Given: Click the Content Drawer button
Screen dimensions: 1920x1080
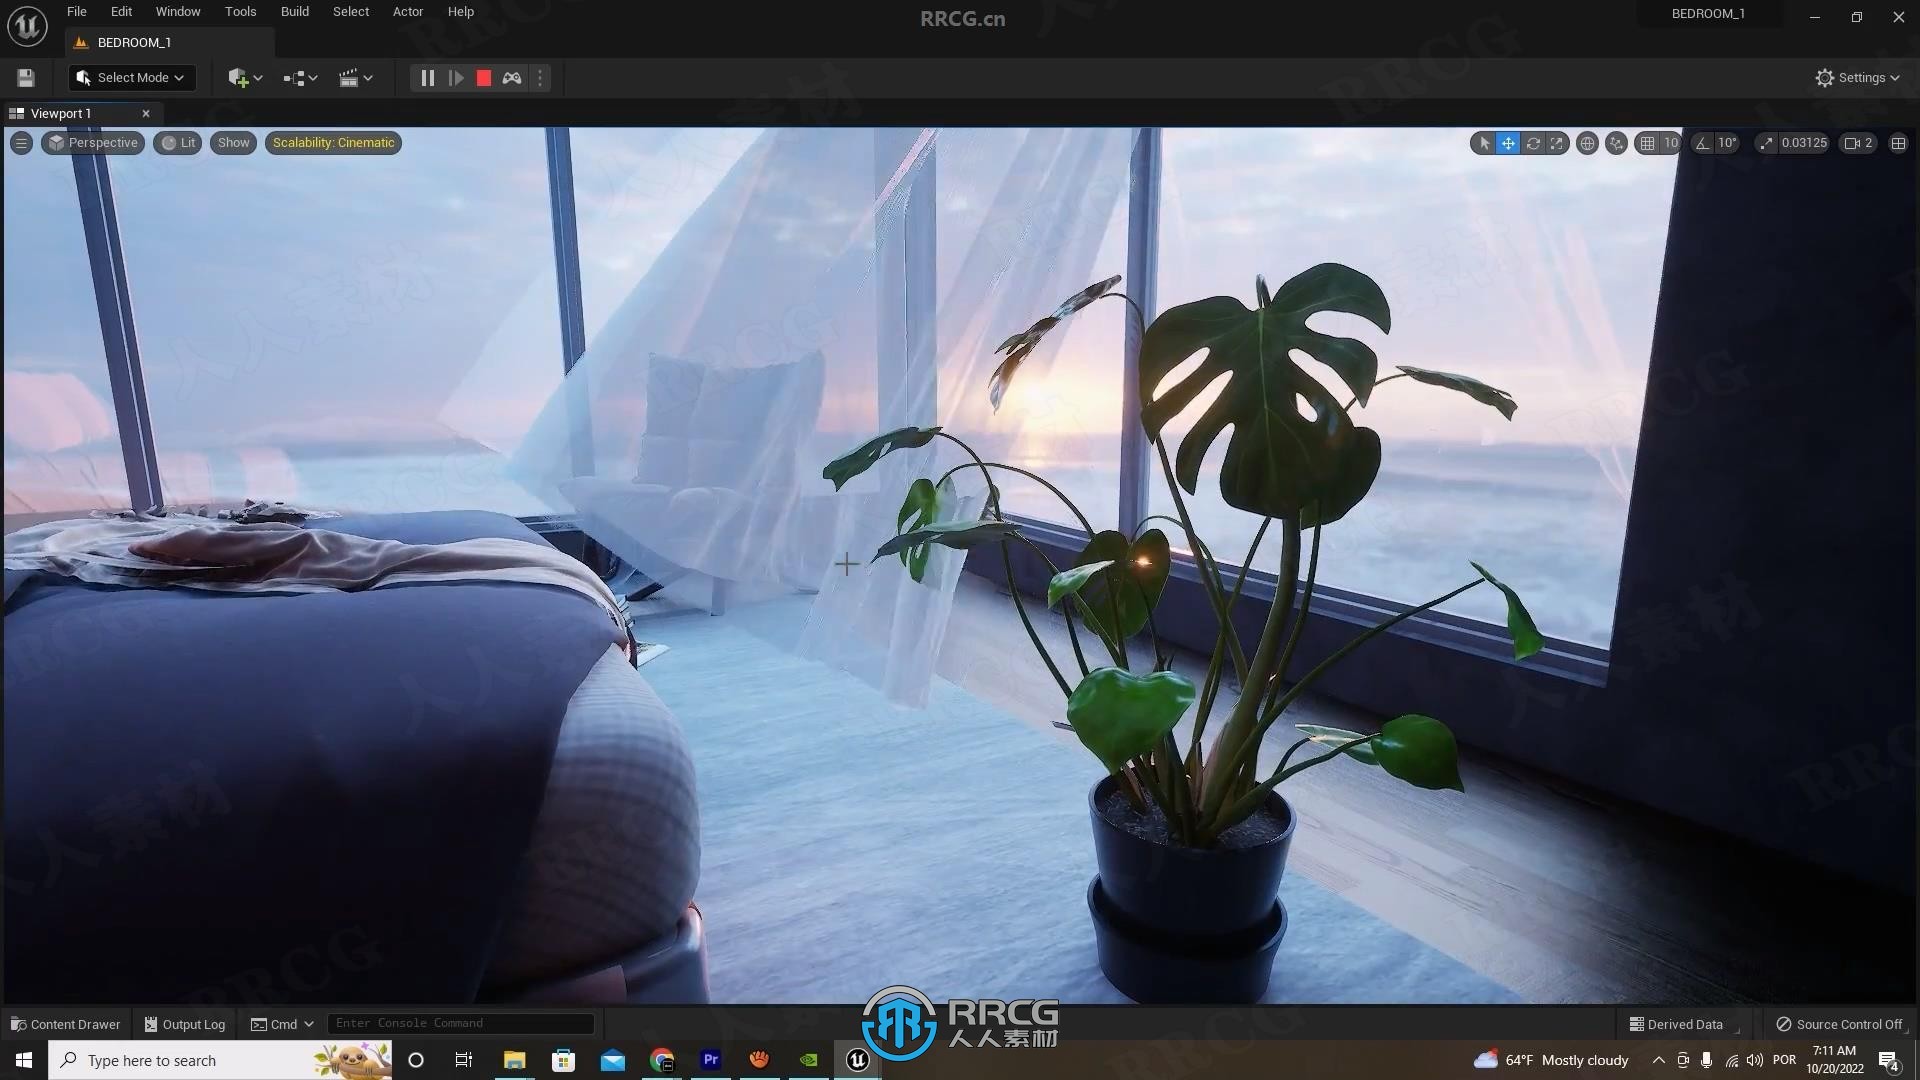Looking at the screenshot, I should [66, 1023].
